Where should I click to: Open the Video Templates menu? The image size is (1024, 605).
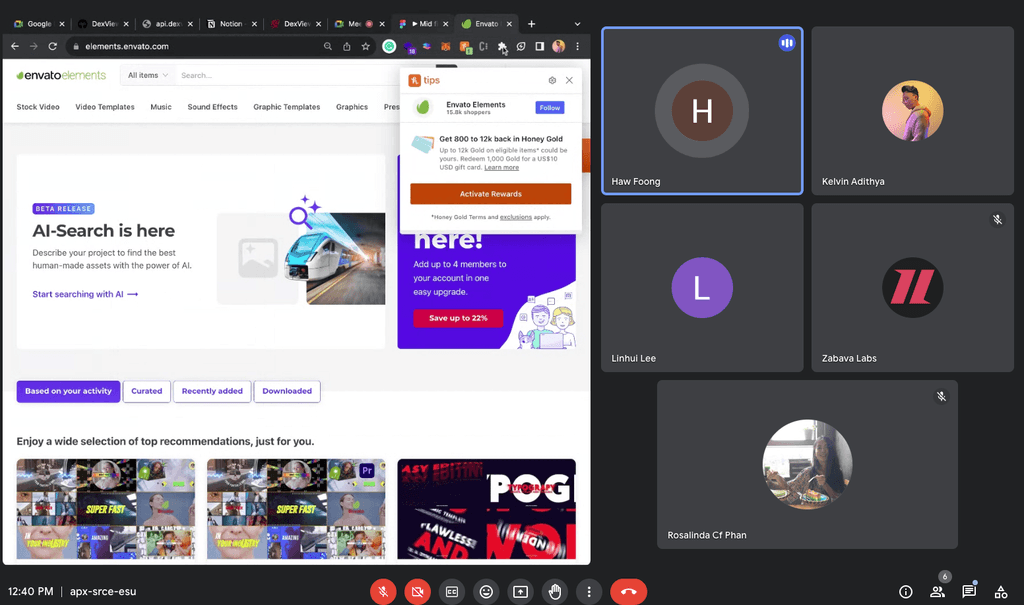pyautogui.click(x=104, y=106)
